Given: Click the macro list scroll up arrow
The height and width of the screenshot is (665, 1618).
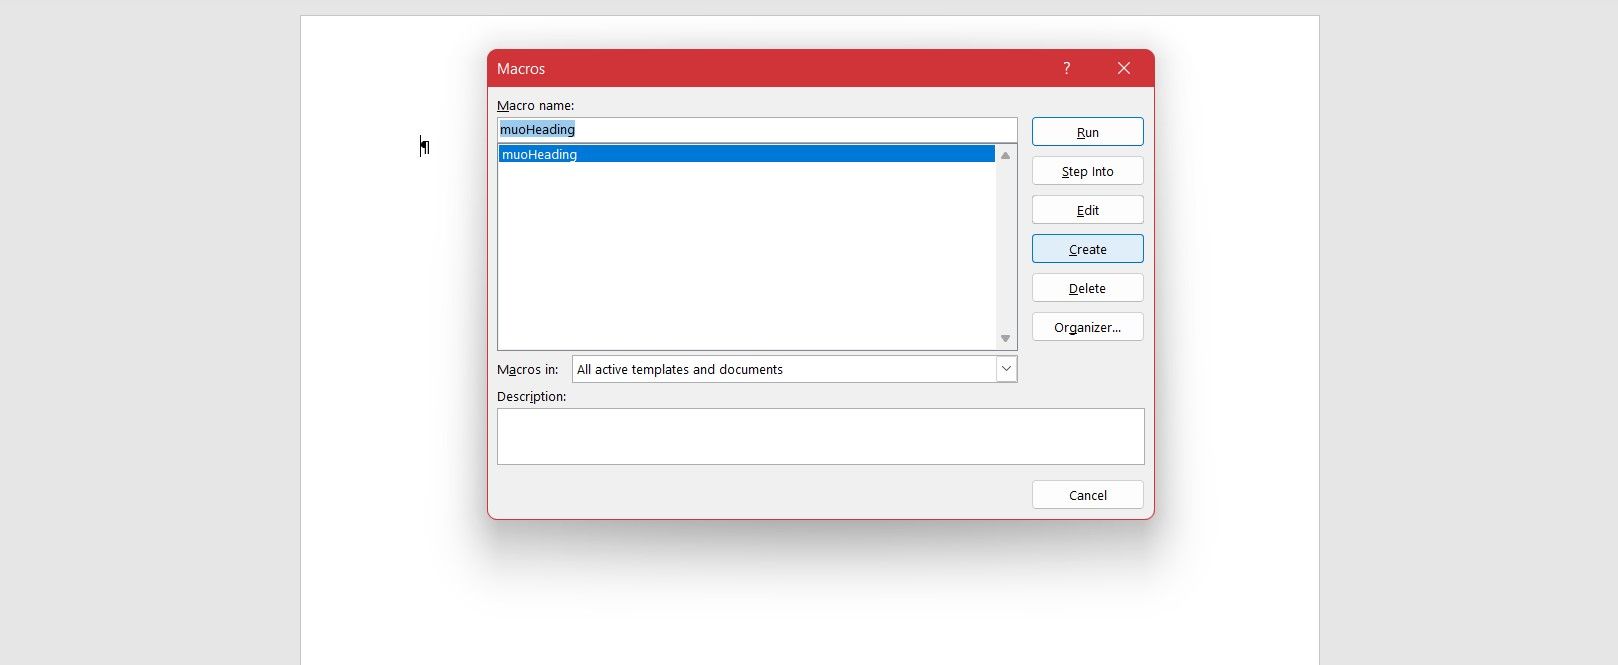Looking at the screenshot, I should click(x=1005, y=155).
